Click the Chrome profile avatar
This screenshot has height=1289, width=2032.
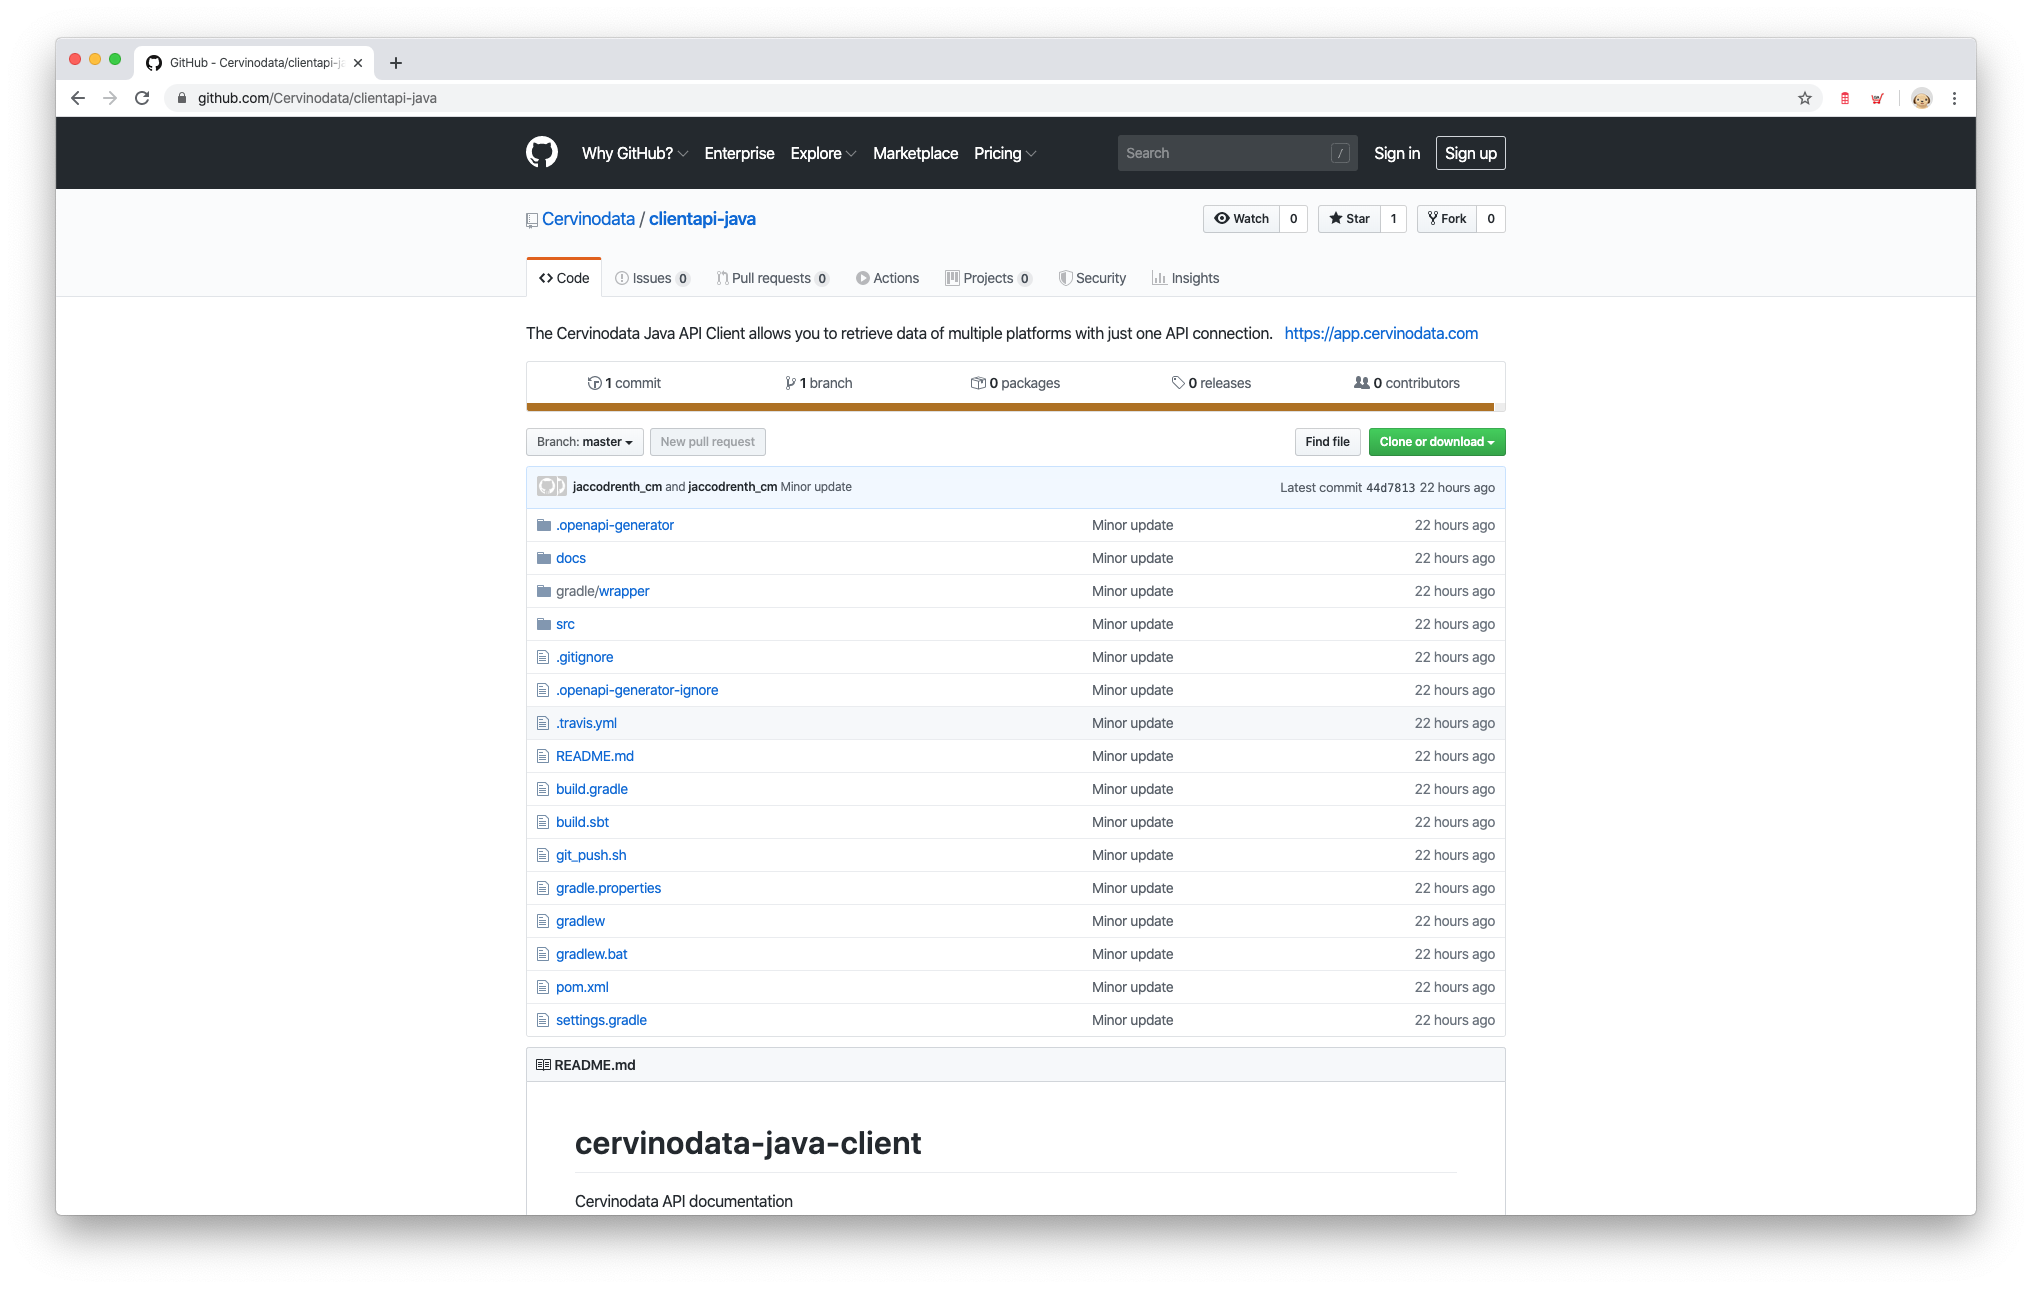click(x=1922, y=98)
